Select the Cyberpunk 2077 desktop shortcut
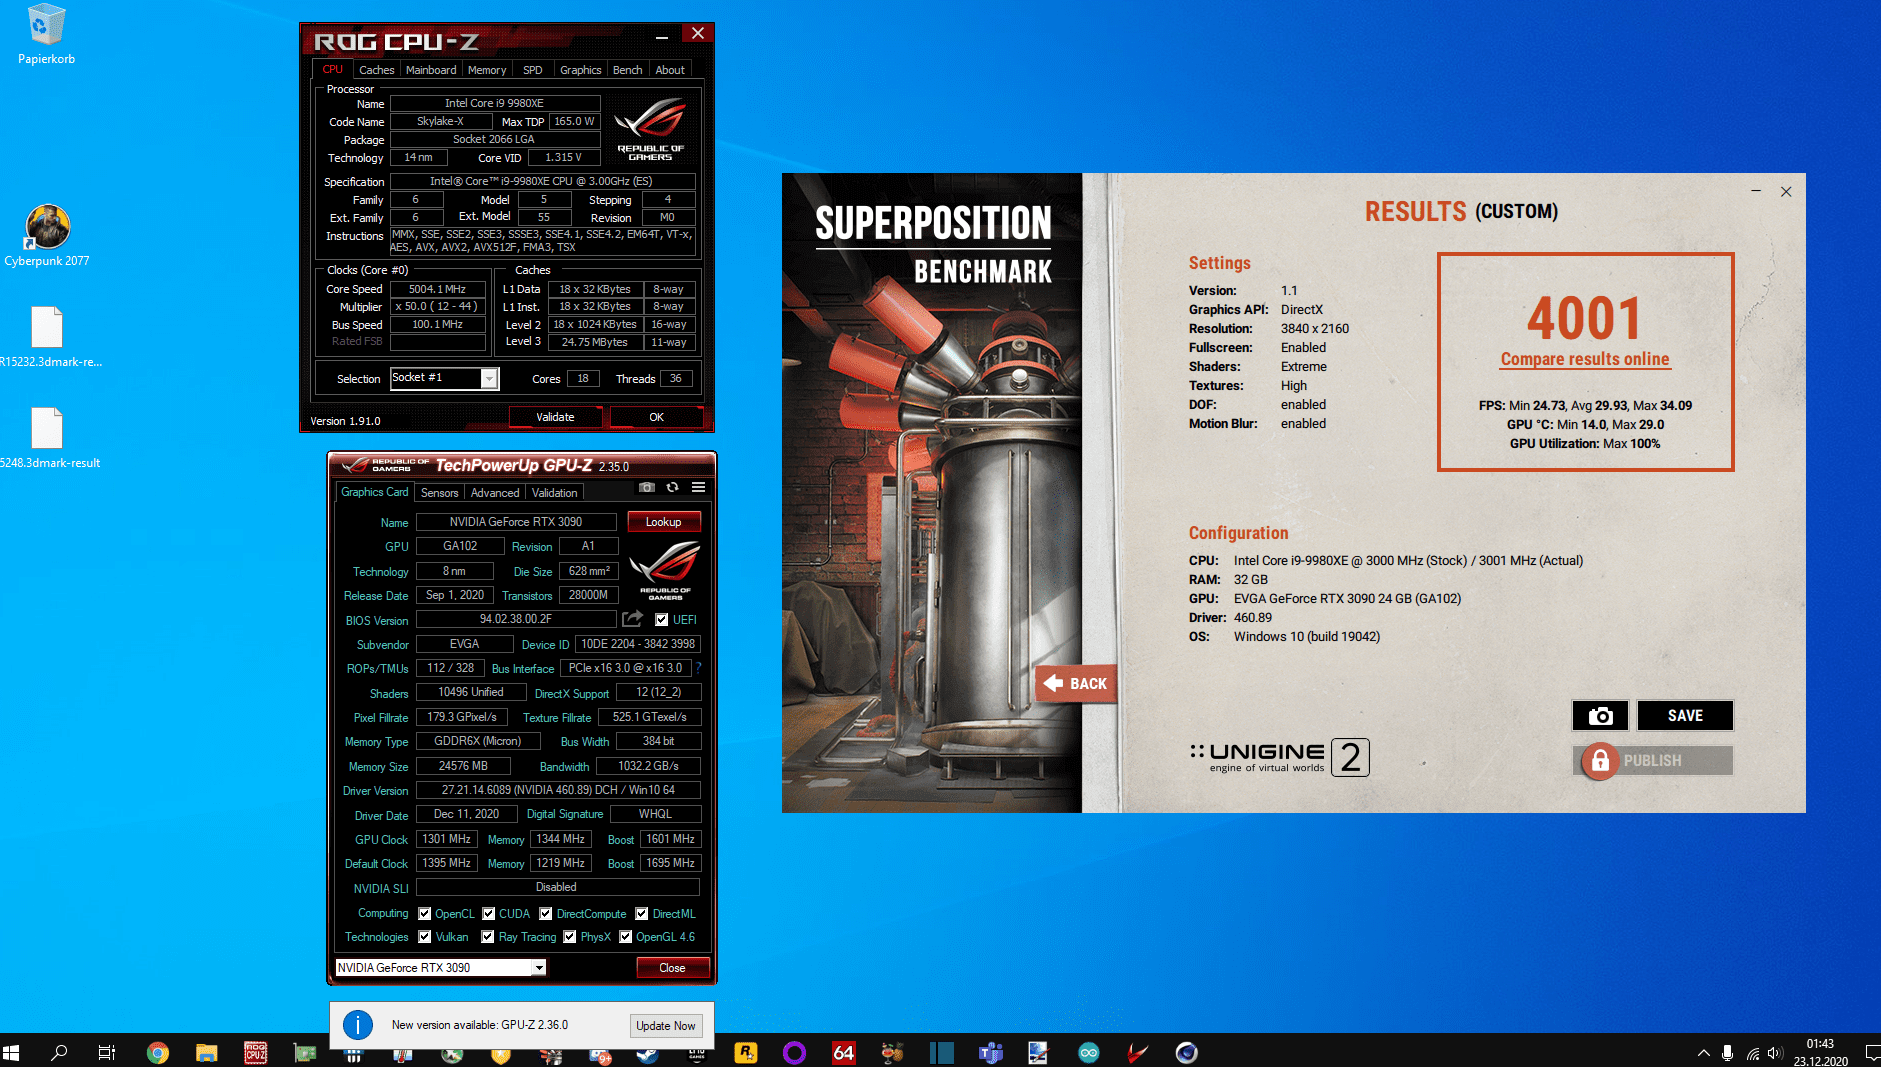Screen dimensions: 1881x1067 pyautogui.click(x=47, y=236)
